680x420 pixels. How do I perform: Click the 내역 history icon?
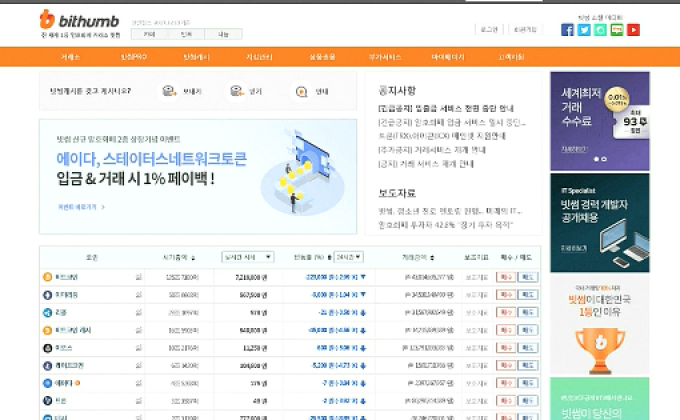tap(301, 92)
